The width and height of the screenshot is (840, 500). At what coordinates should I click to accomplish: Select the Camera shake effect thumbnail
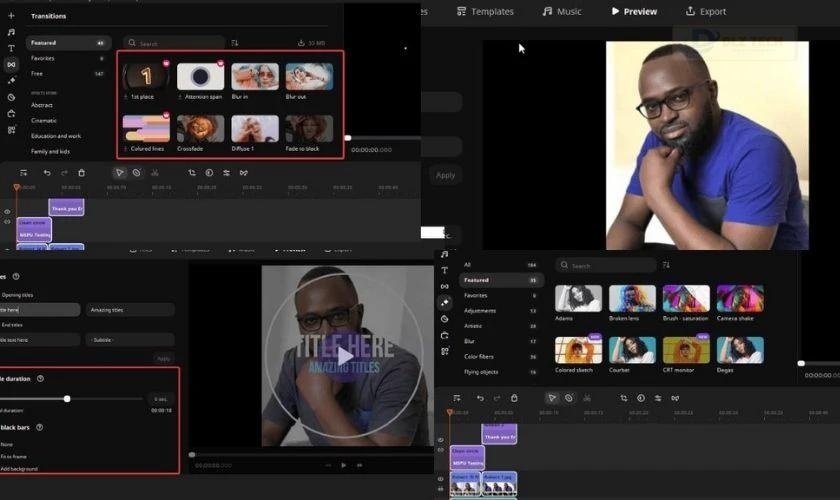[740, 298]
